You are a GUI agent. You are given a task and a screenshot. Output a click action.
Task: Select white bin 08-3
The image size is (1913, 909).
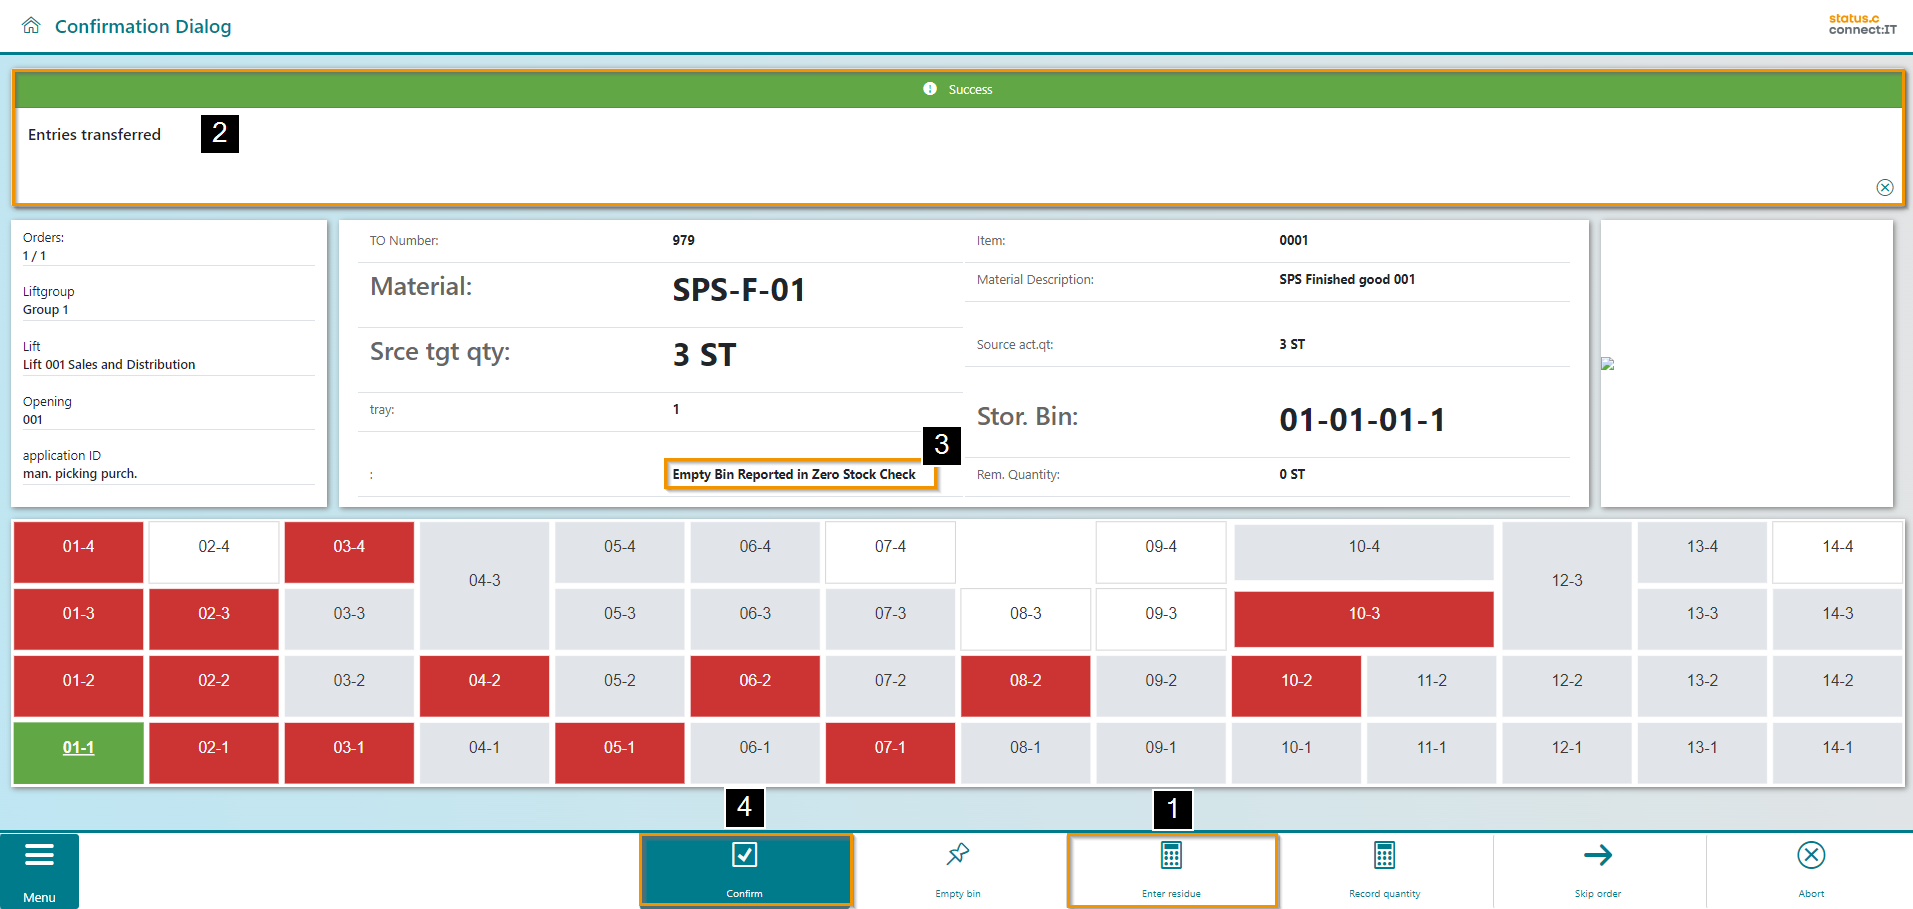tap(1025, 614)
